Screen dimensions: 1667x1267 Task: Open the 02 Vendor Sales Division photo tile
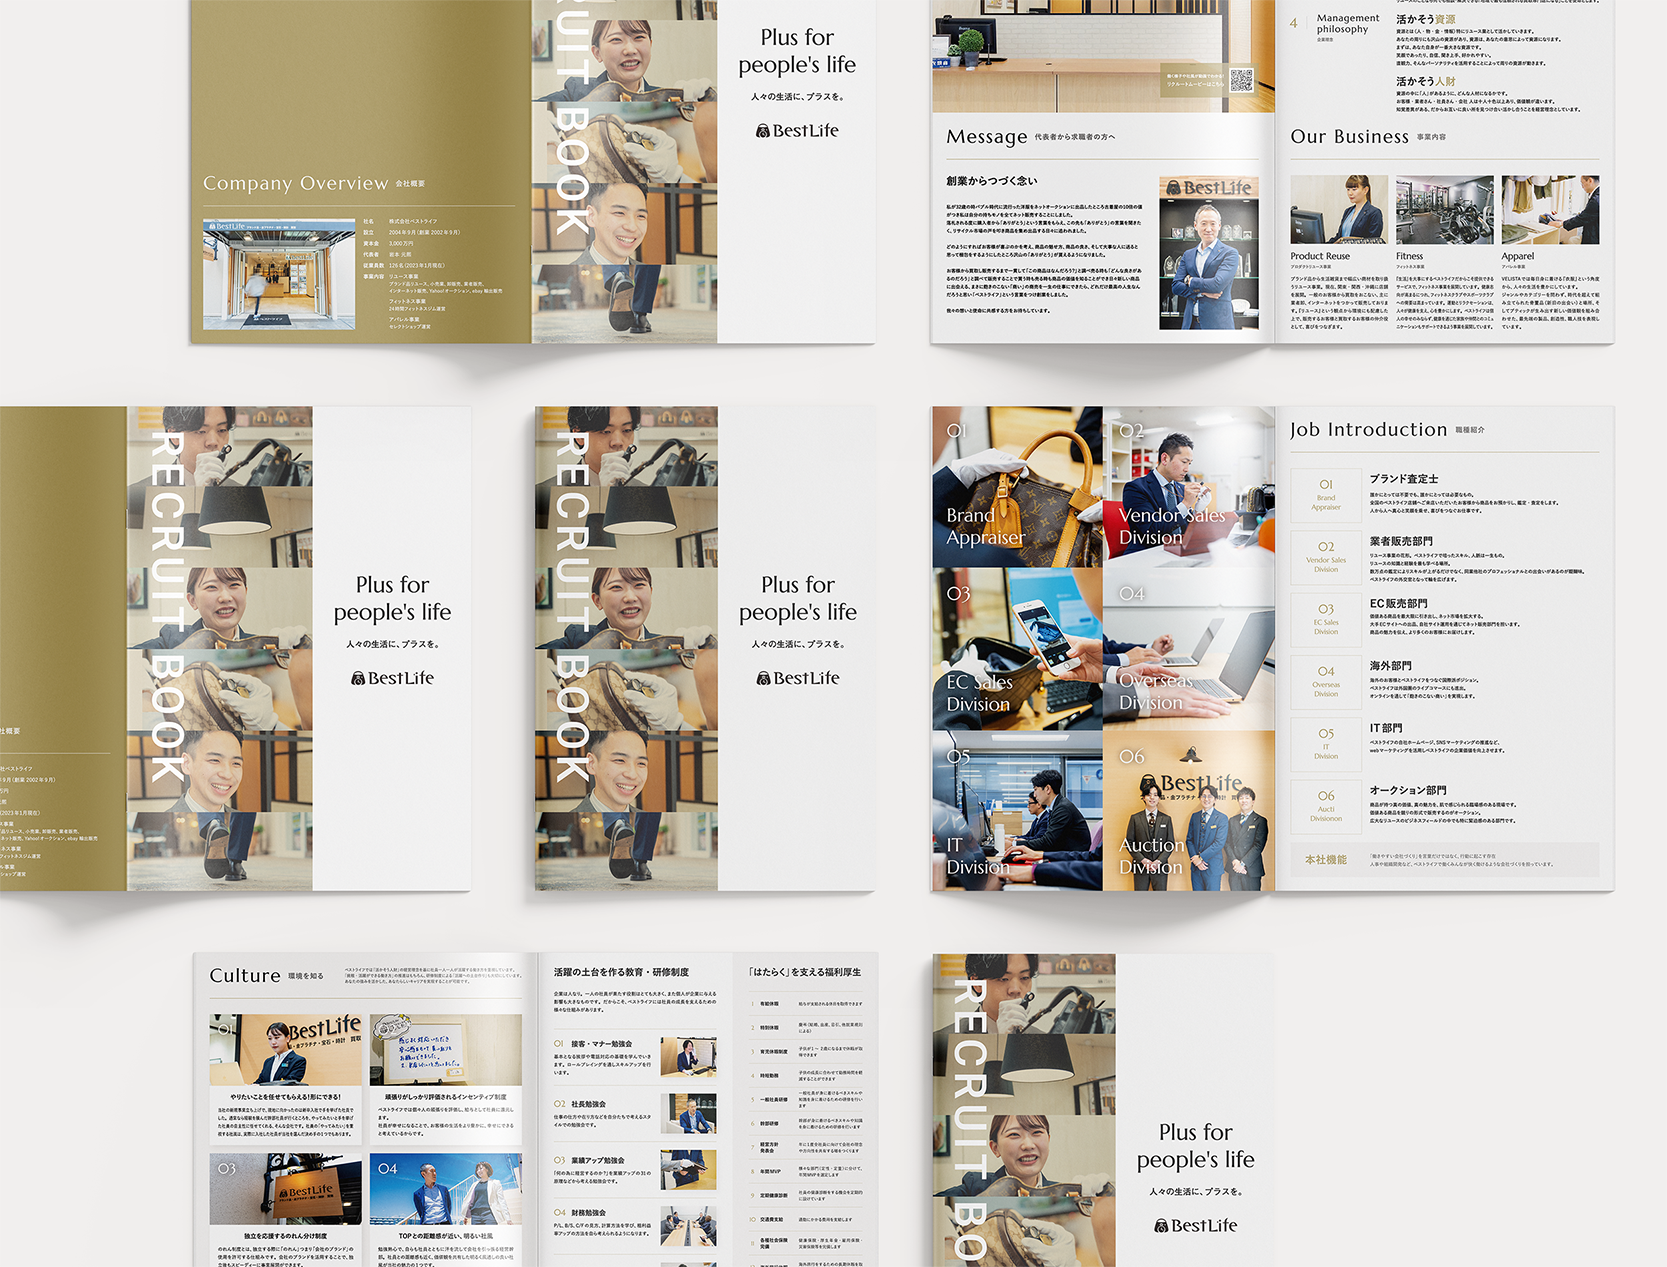1189,487
